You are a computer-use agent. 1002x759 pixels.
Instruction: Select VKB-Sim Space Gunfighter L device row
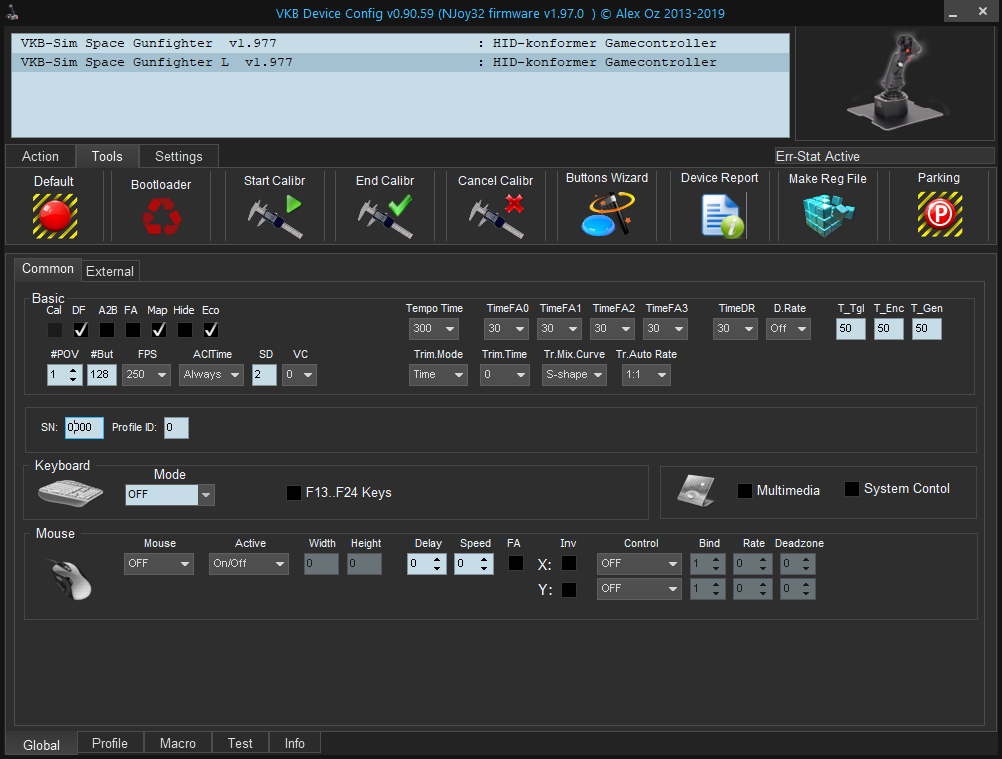click(x=400, y=63)
